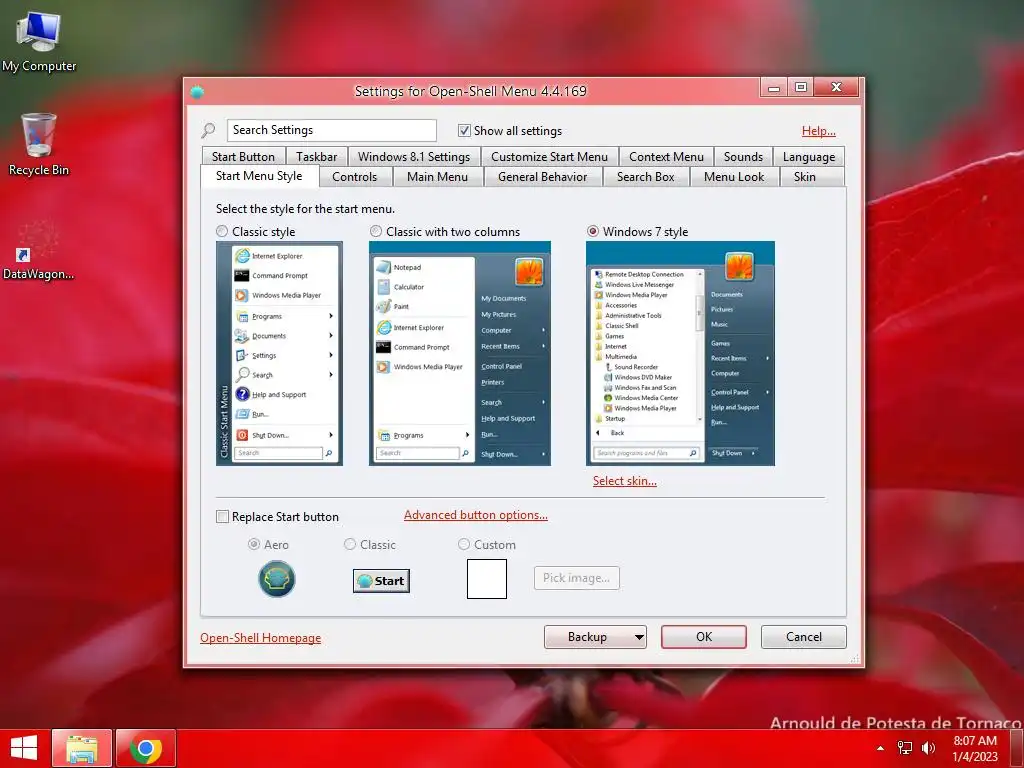This screenshot has height=768, width=1024.
Task: Open the Menu Look tab
Action: (734, 177)
